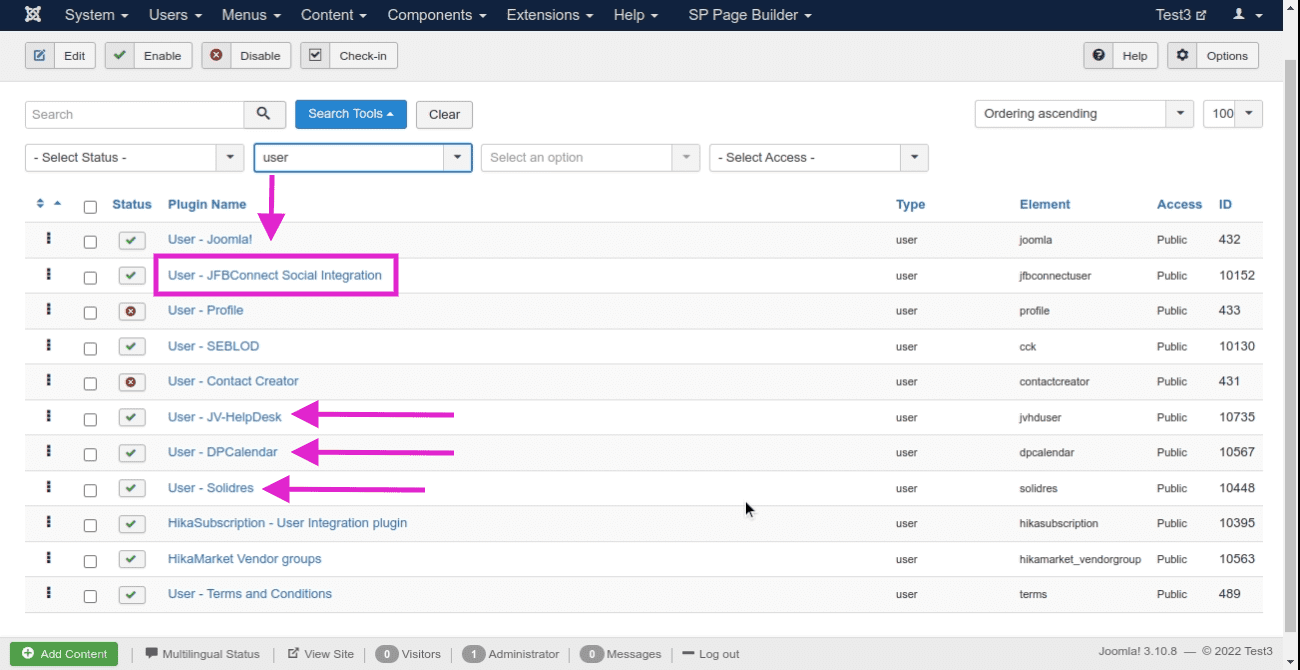Open the list limit 100 dropdown
The image size is (1300, 670).
tap(1233, 114)
